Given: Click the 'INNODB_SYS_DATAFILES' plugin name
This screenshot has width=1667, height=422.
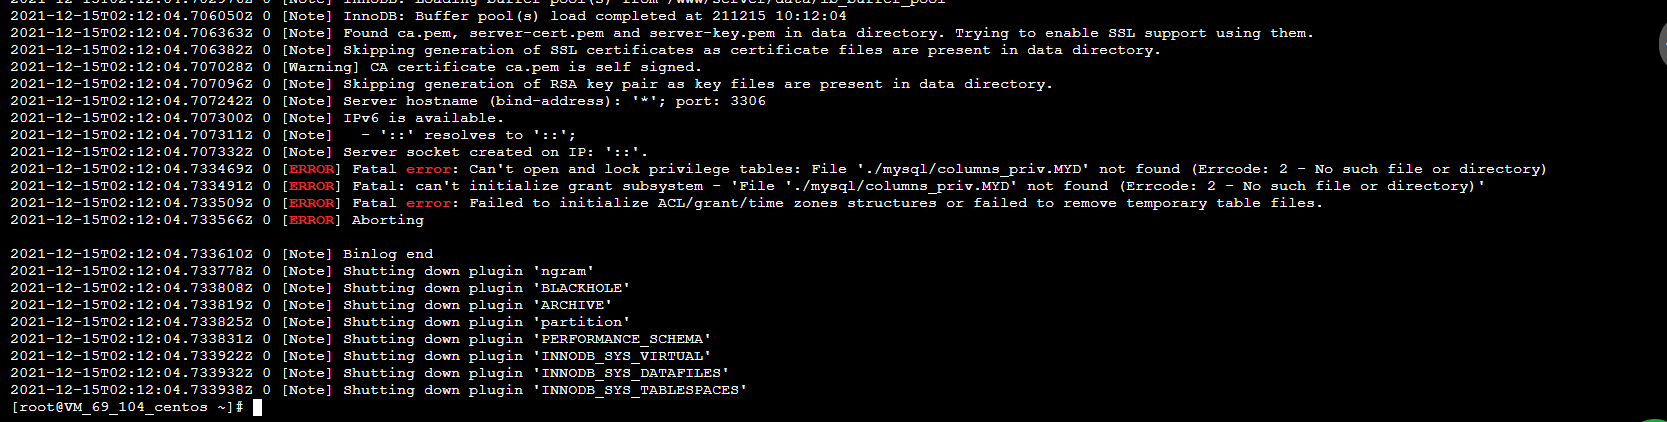Looking at the screenshot, I should (630, 373).
